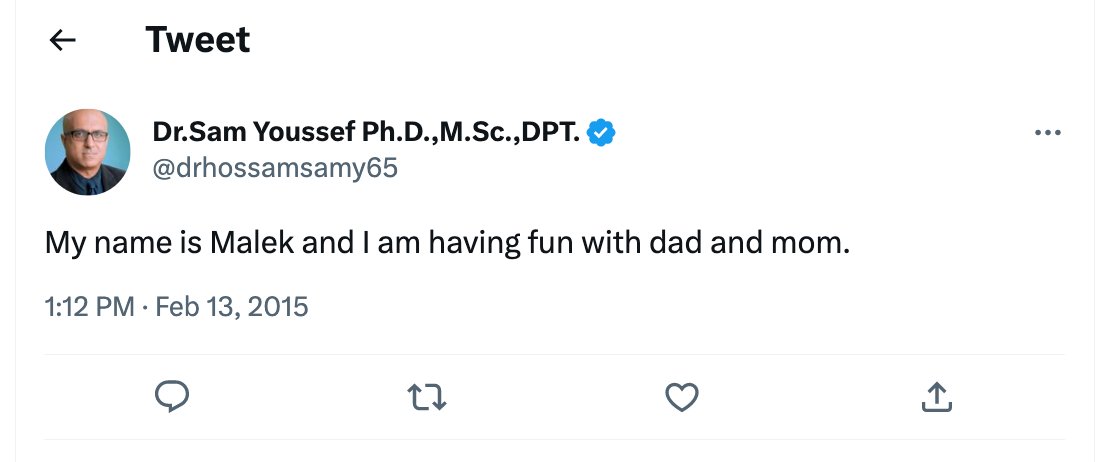Share the tweet via the upload icon
Screen dimensions: 1102x462
click(936, 397)
